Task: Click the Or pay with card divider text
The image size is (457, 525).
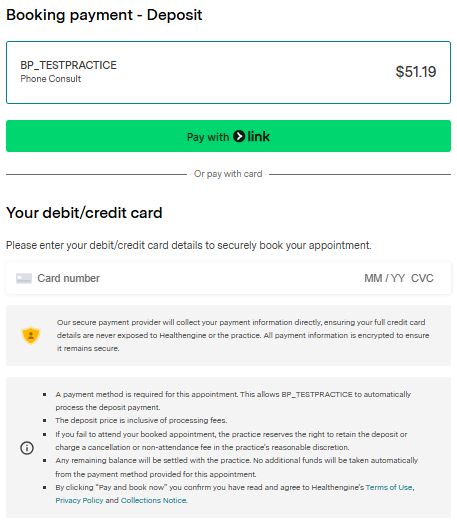Action: pos(228,174)
